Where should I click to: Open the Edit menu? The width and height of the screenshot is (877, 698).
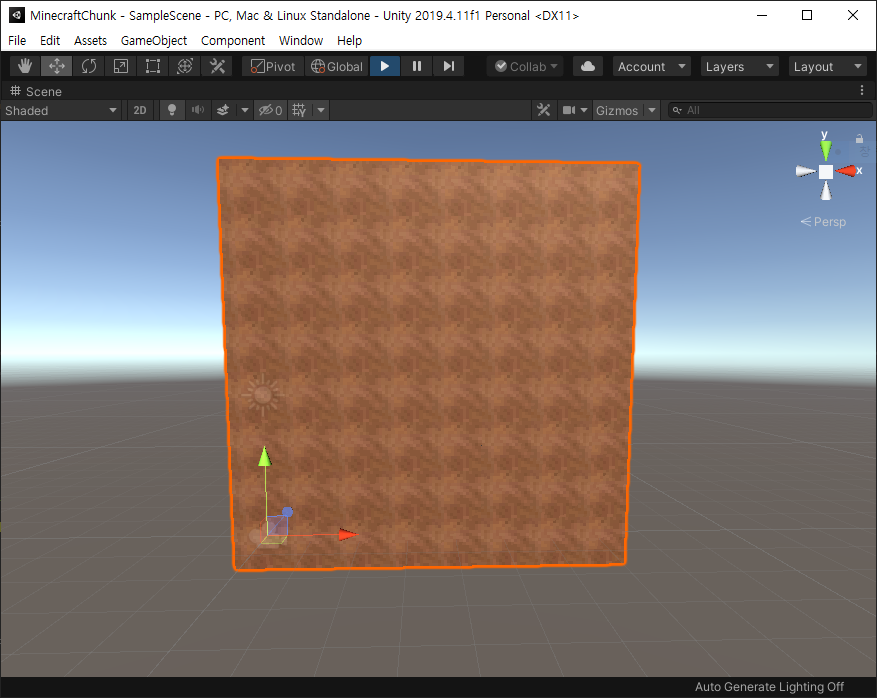[x=50, y=40]
